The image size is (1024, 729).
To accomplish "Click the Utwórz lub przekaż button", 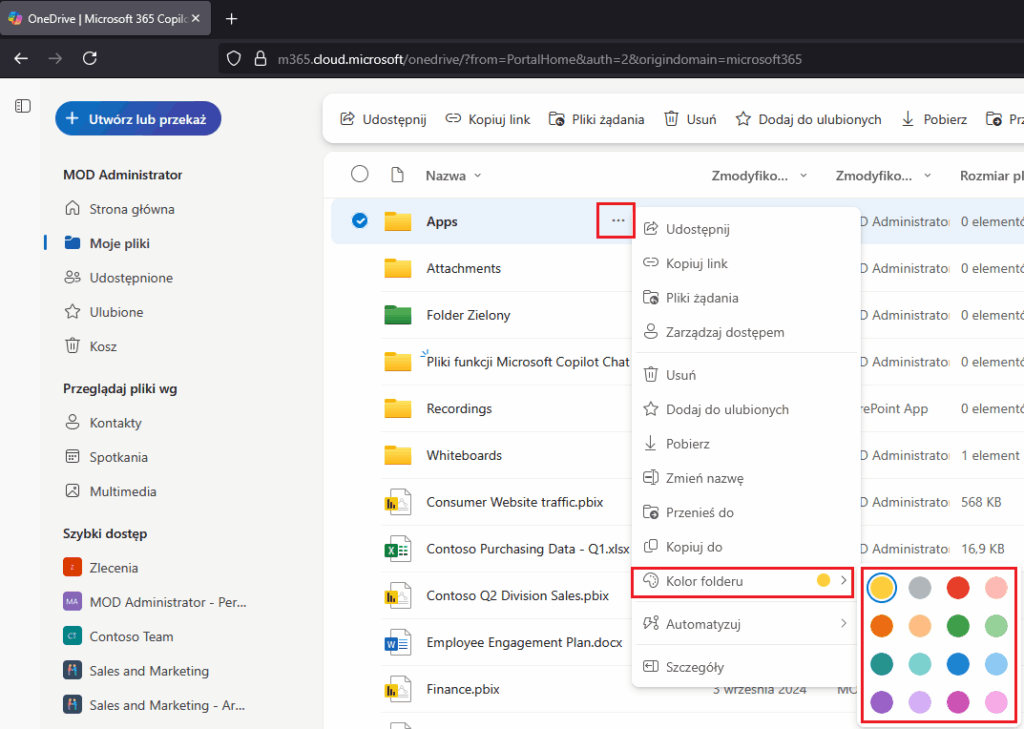I will coord(138,119).
